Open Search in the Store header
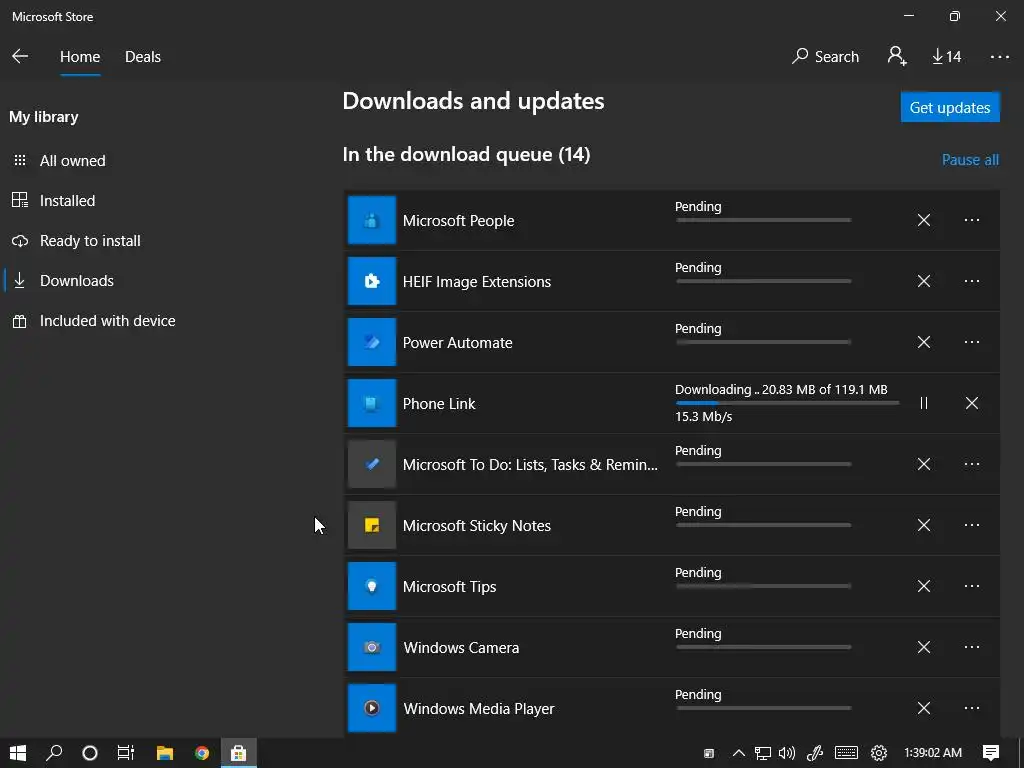Viewport: 1024px width, 768px height. [825, 57]
